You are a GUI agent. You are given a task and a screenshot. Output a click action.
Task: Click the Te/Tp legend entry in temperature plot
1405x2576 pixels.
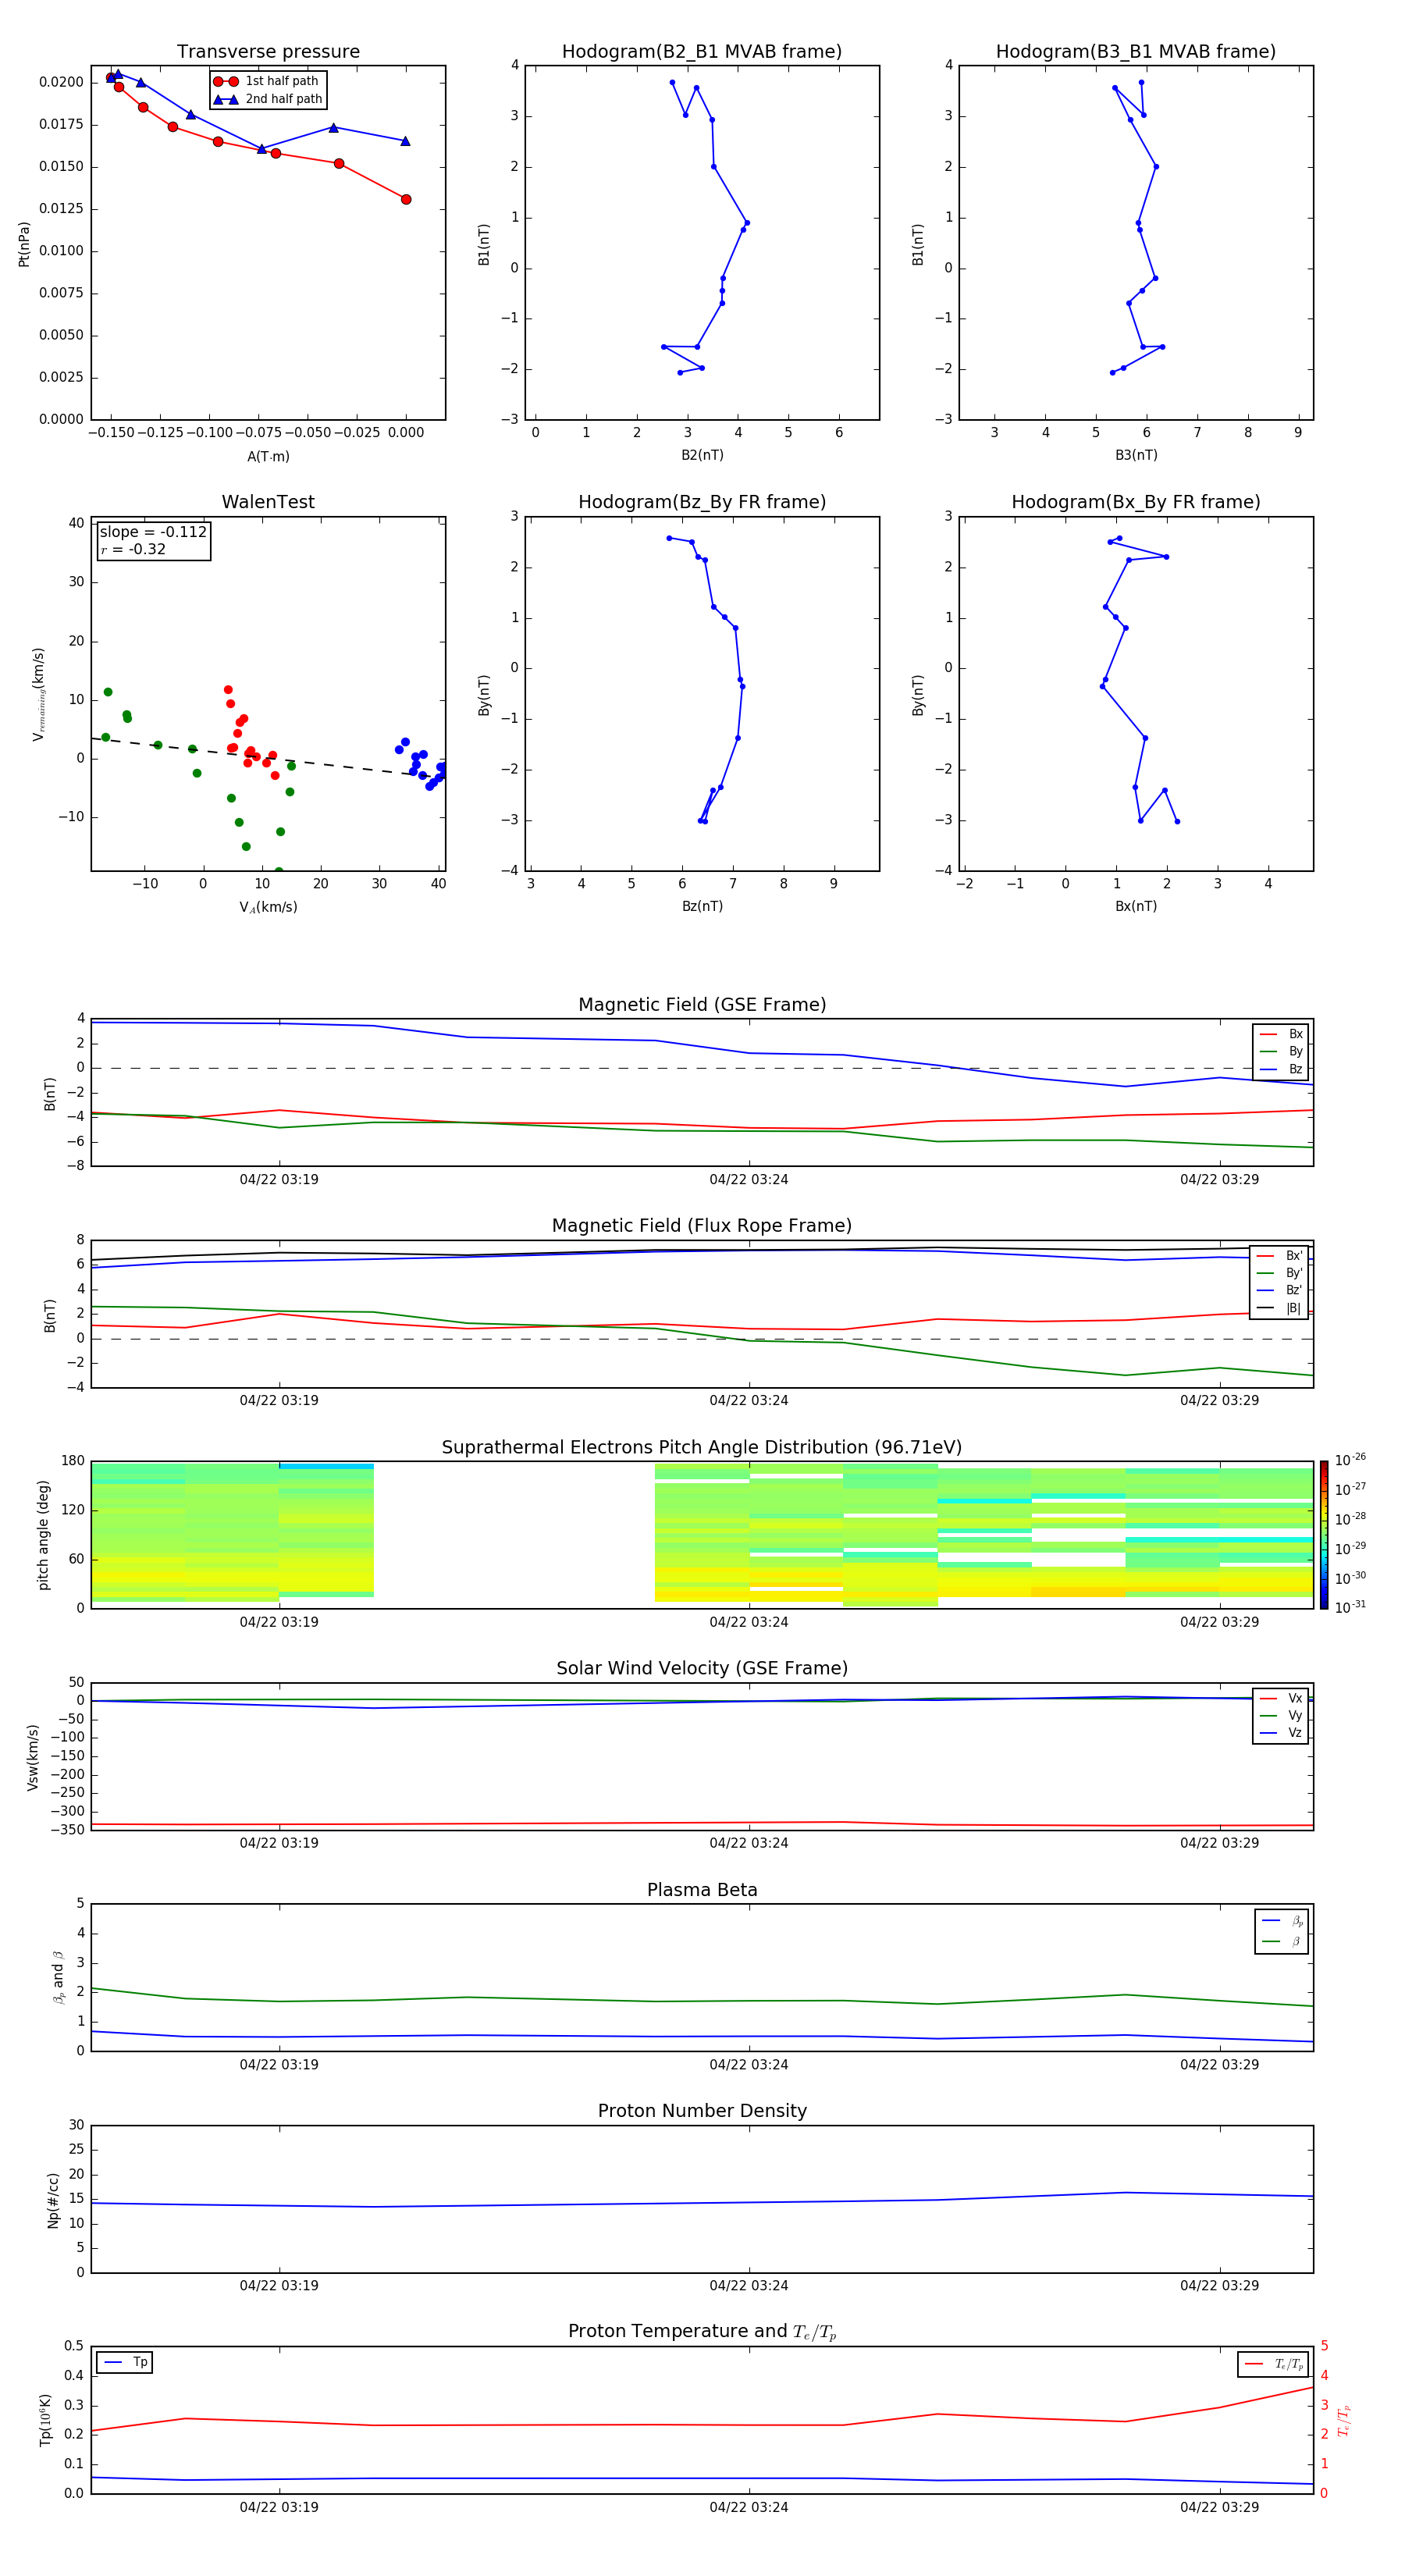(1274, 2364)
